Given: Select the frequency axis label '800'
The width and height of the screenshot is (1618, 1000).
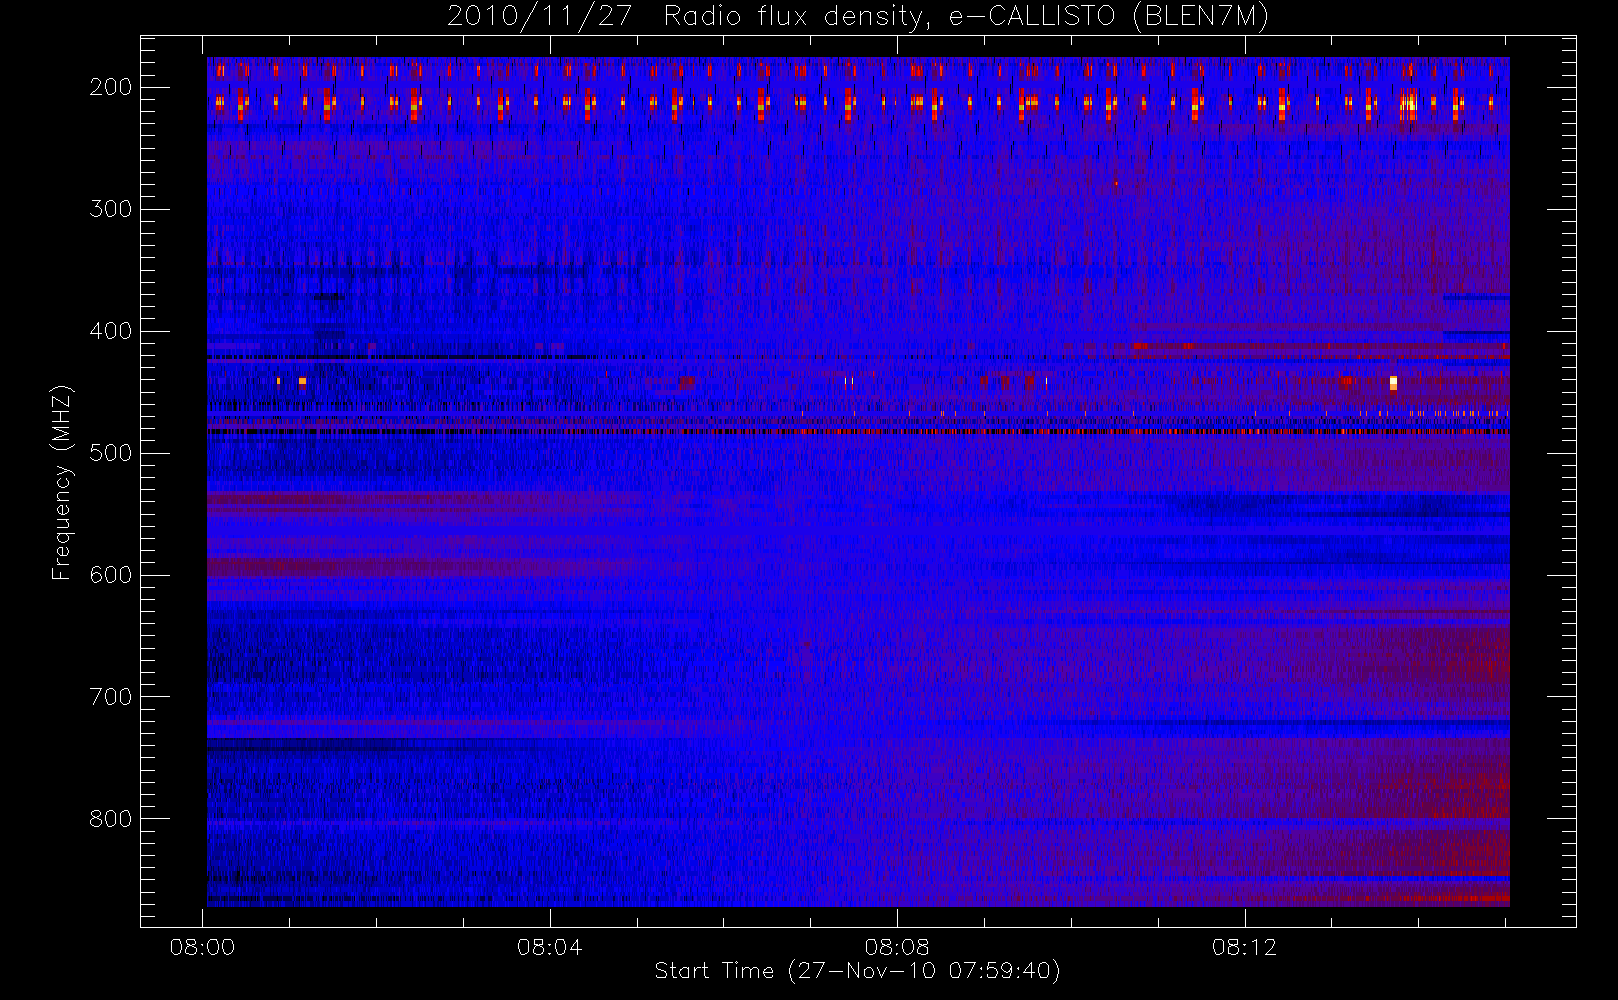Looking at the screenshot, I should [x=110, y=819].
